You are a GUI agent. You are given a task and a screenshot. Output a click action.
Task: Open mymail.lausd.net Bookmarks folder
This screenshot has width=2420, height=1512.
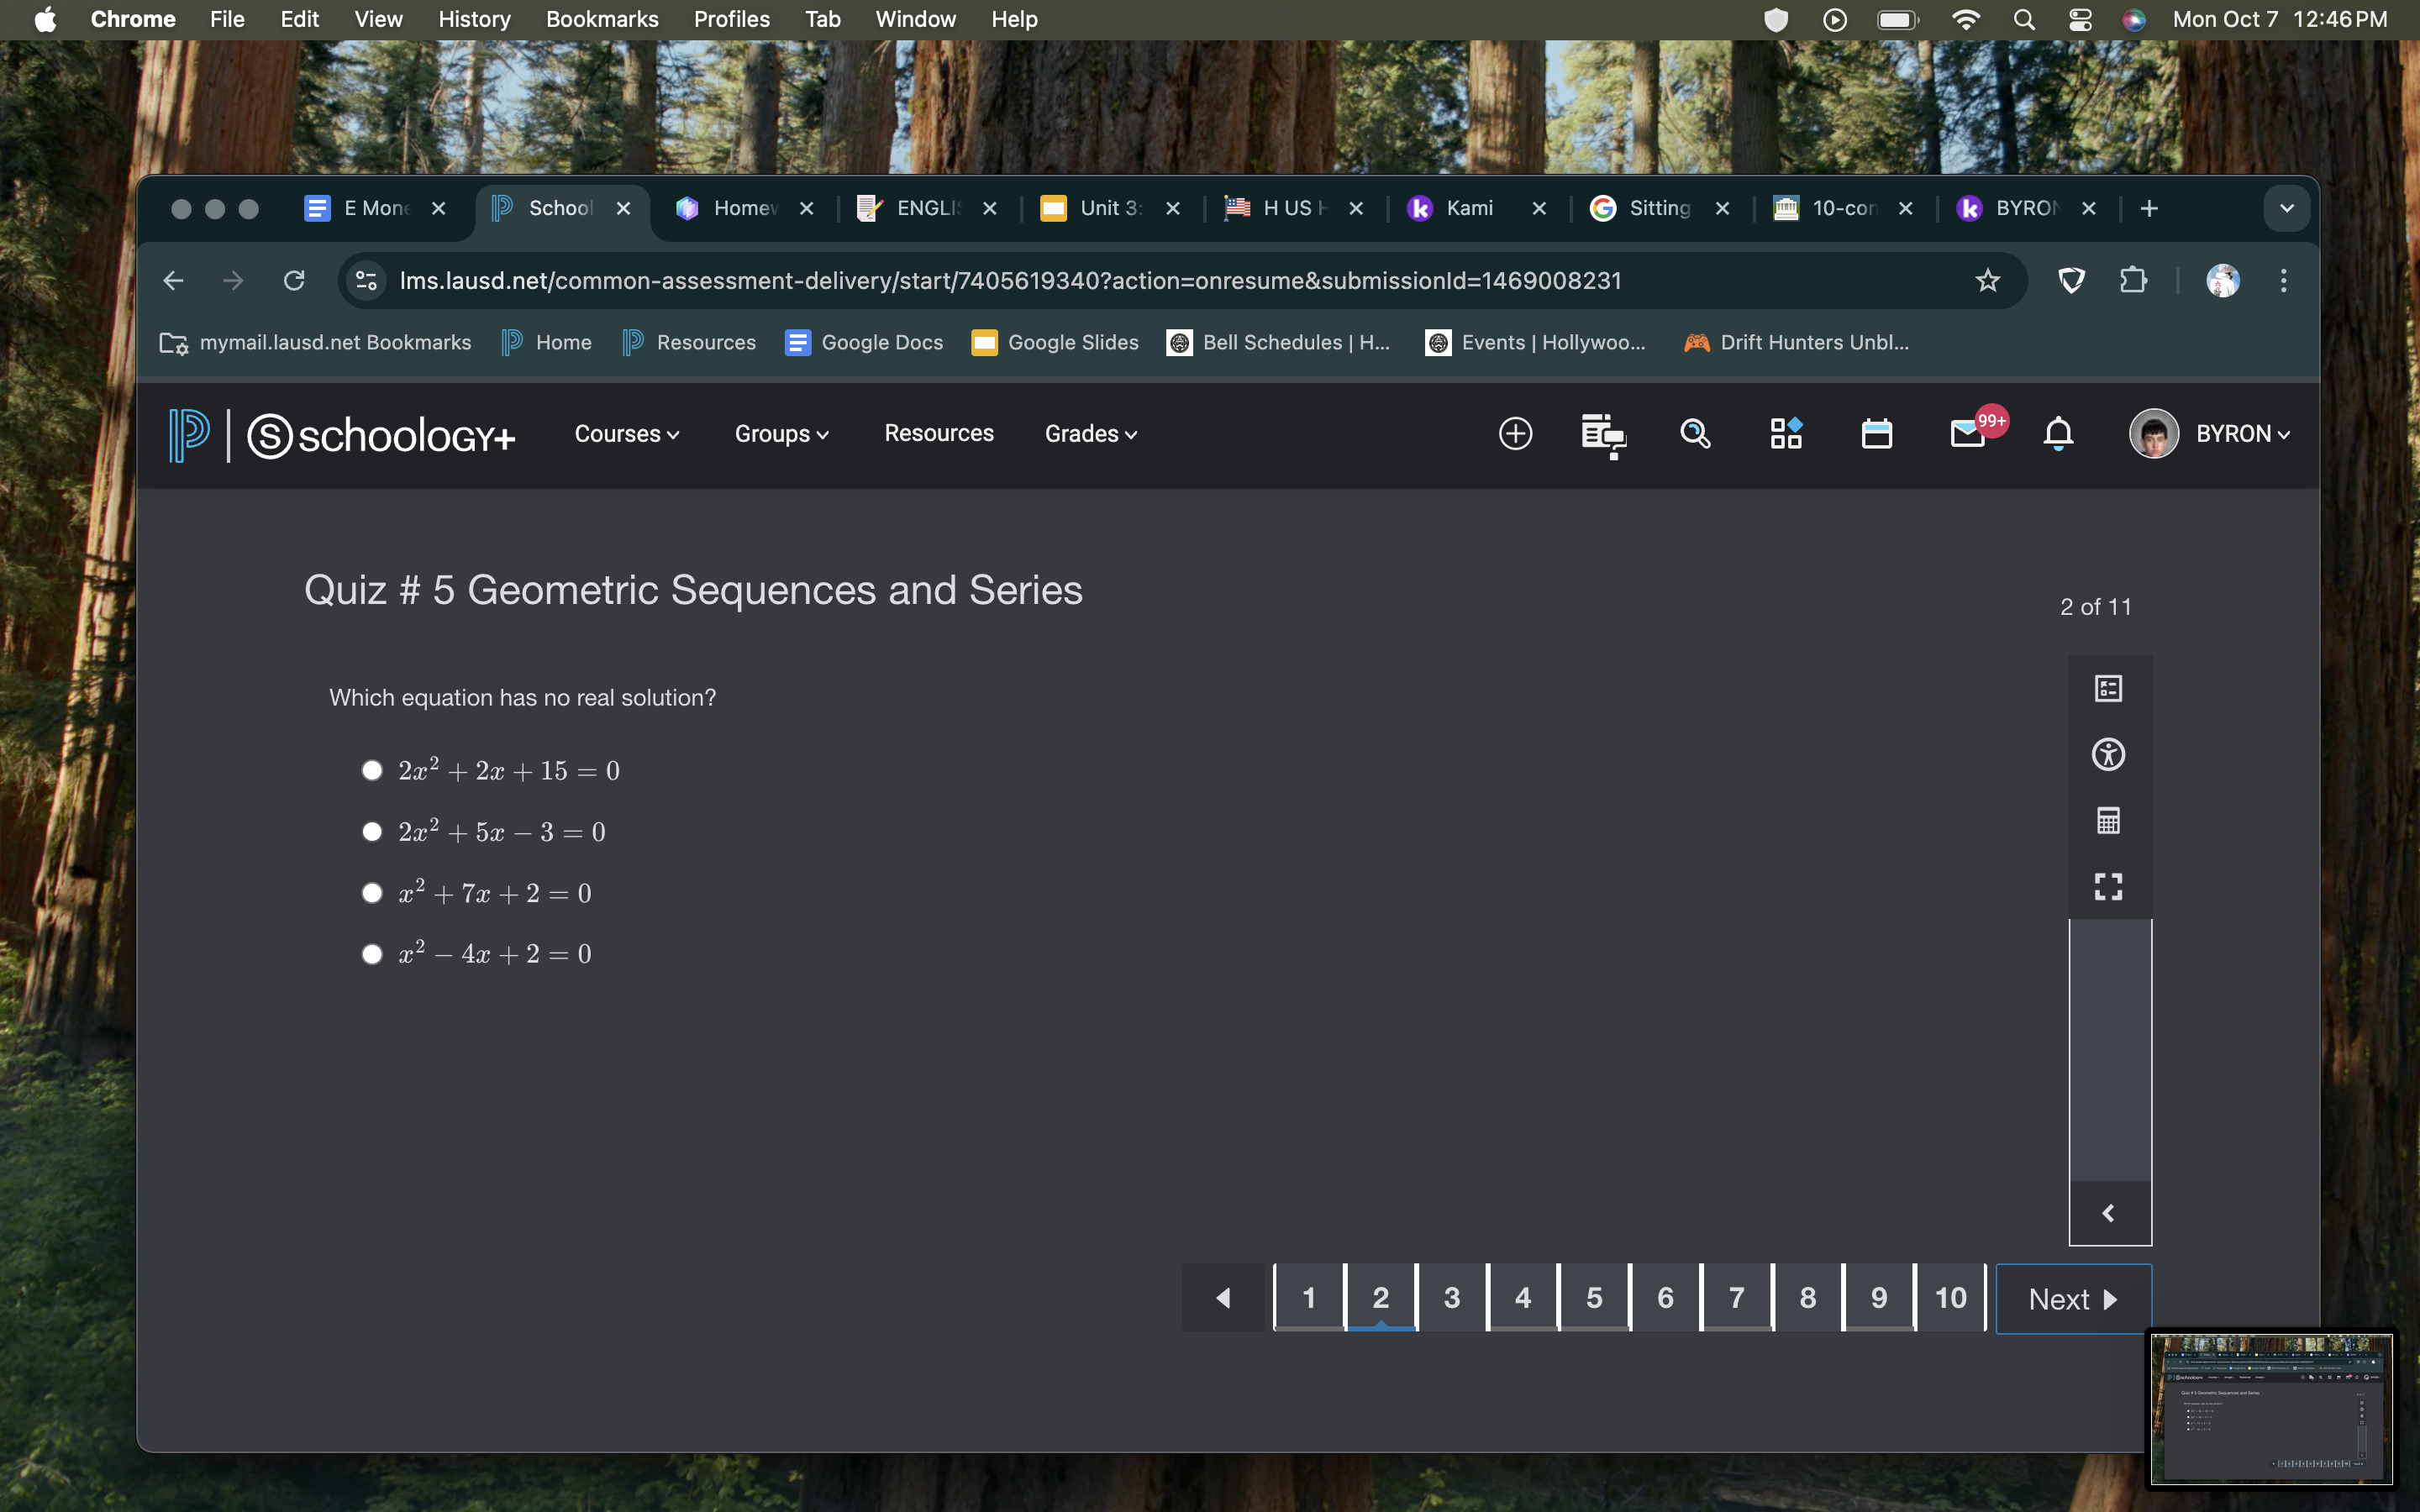pos(315,343)
